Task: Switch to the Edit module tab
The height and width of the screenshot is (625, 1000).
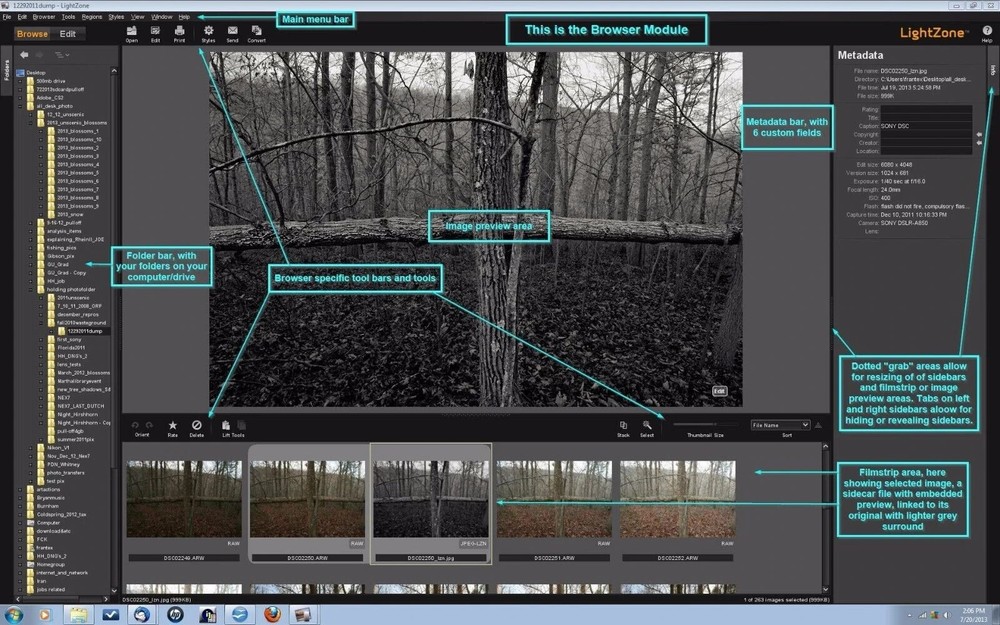Action: tap(67, 33)
